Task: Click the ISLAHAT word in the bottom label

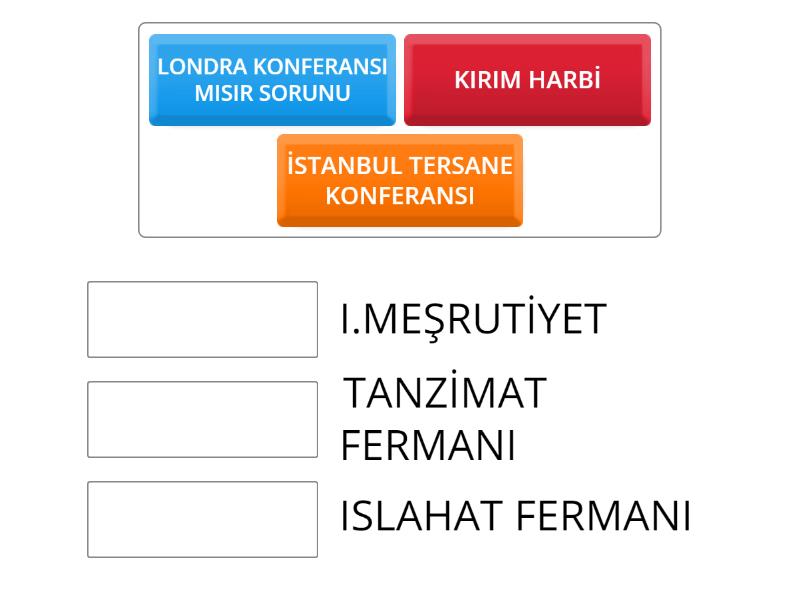Action: coord(421,516)
